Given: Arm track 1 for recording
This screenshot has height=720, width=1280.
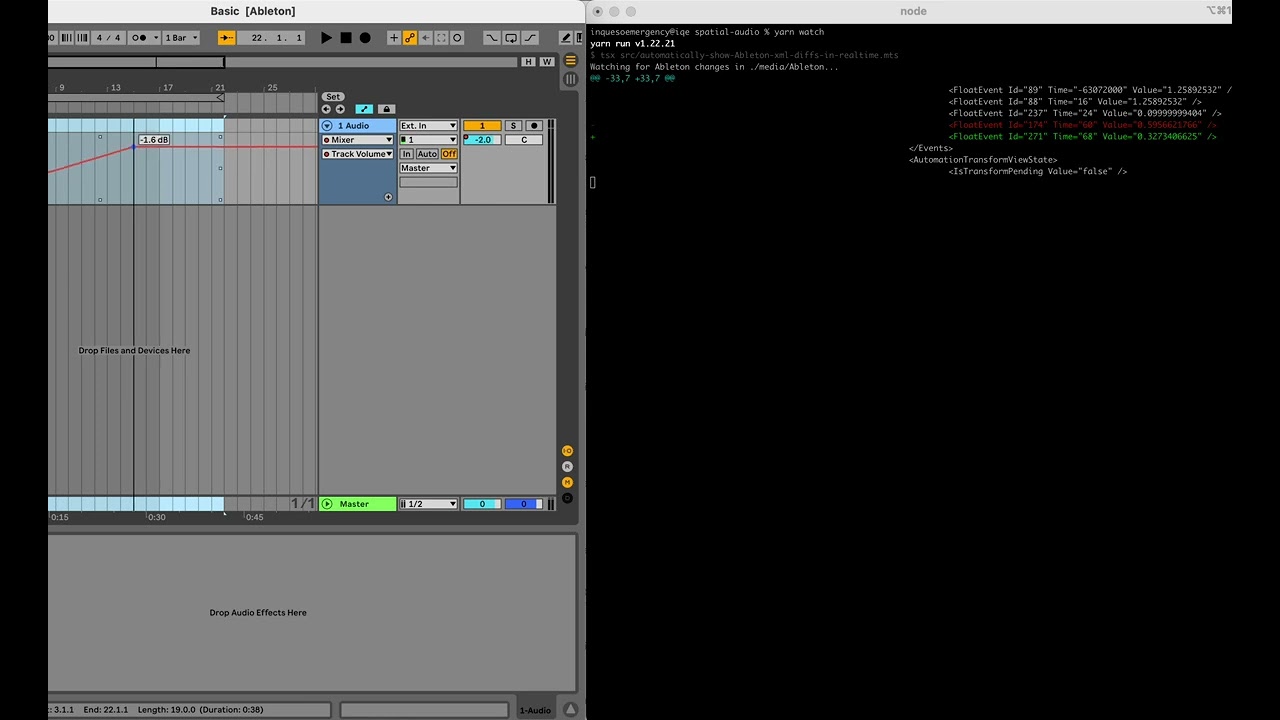Looking at the screenshot, I should (x=534, y=126).
